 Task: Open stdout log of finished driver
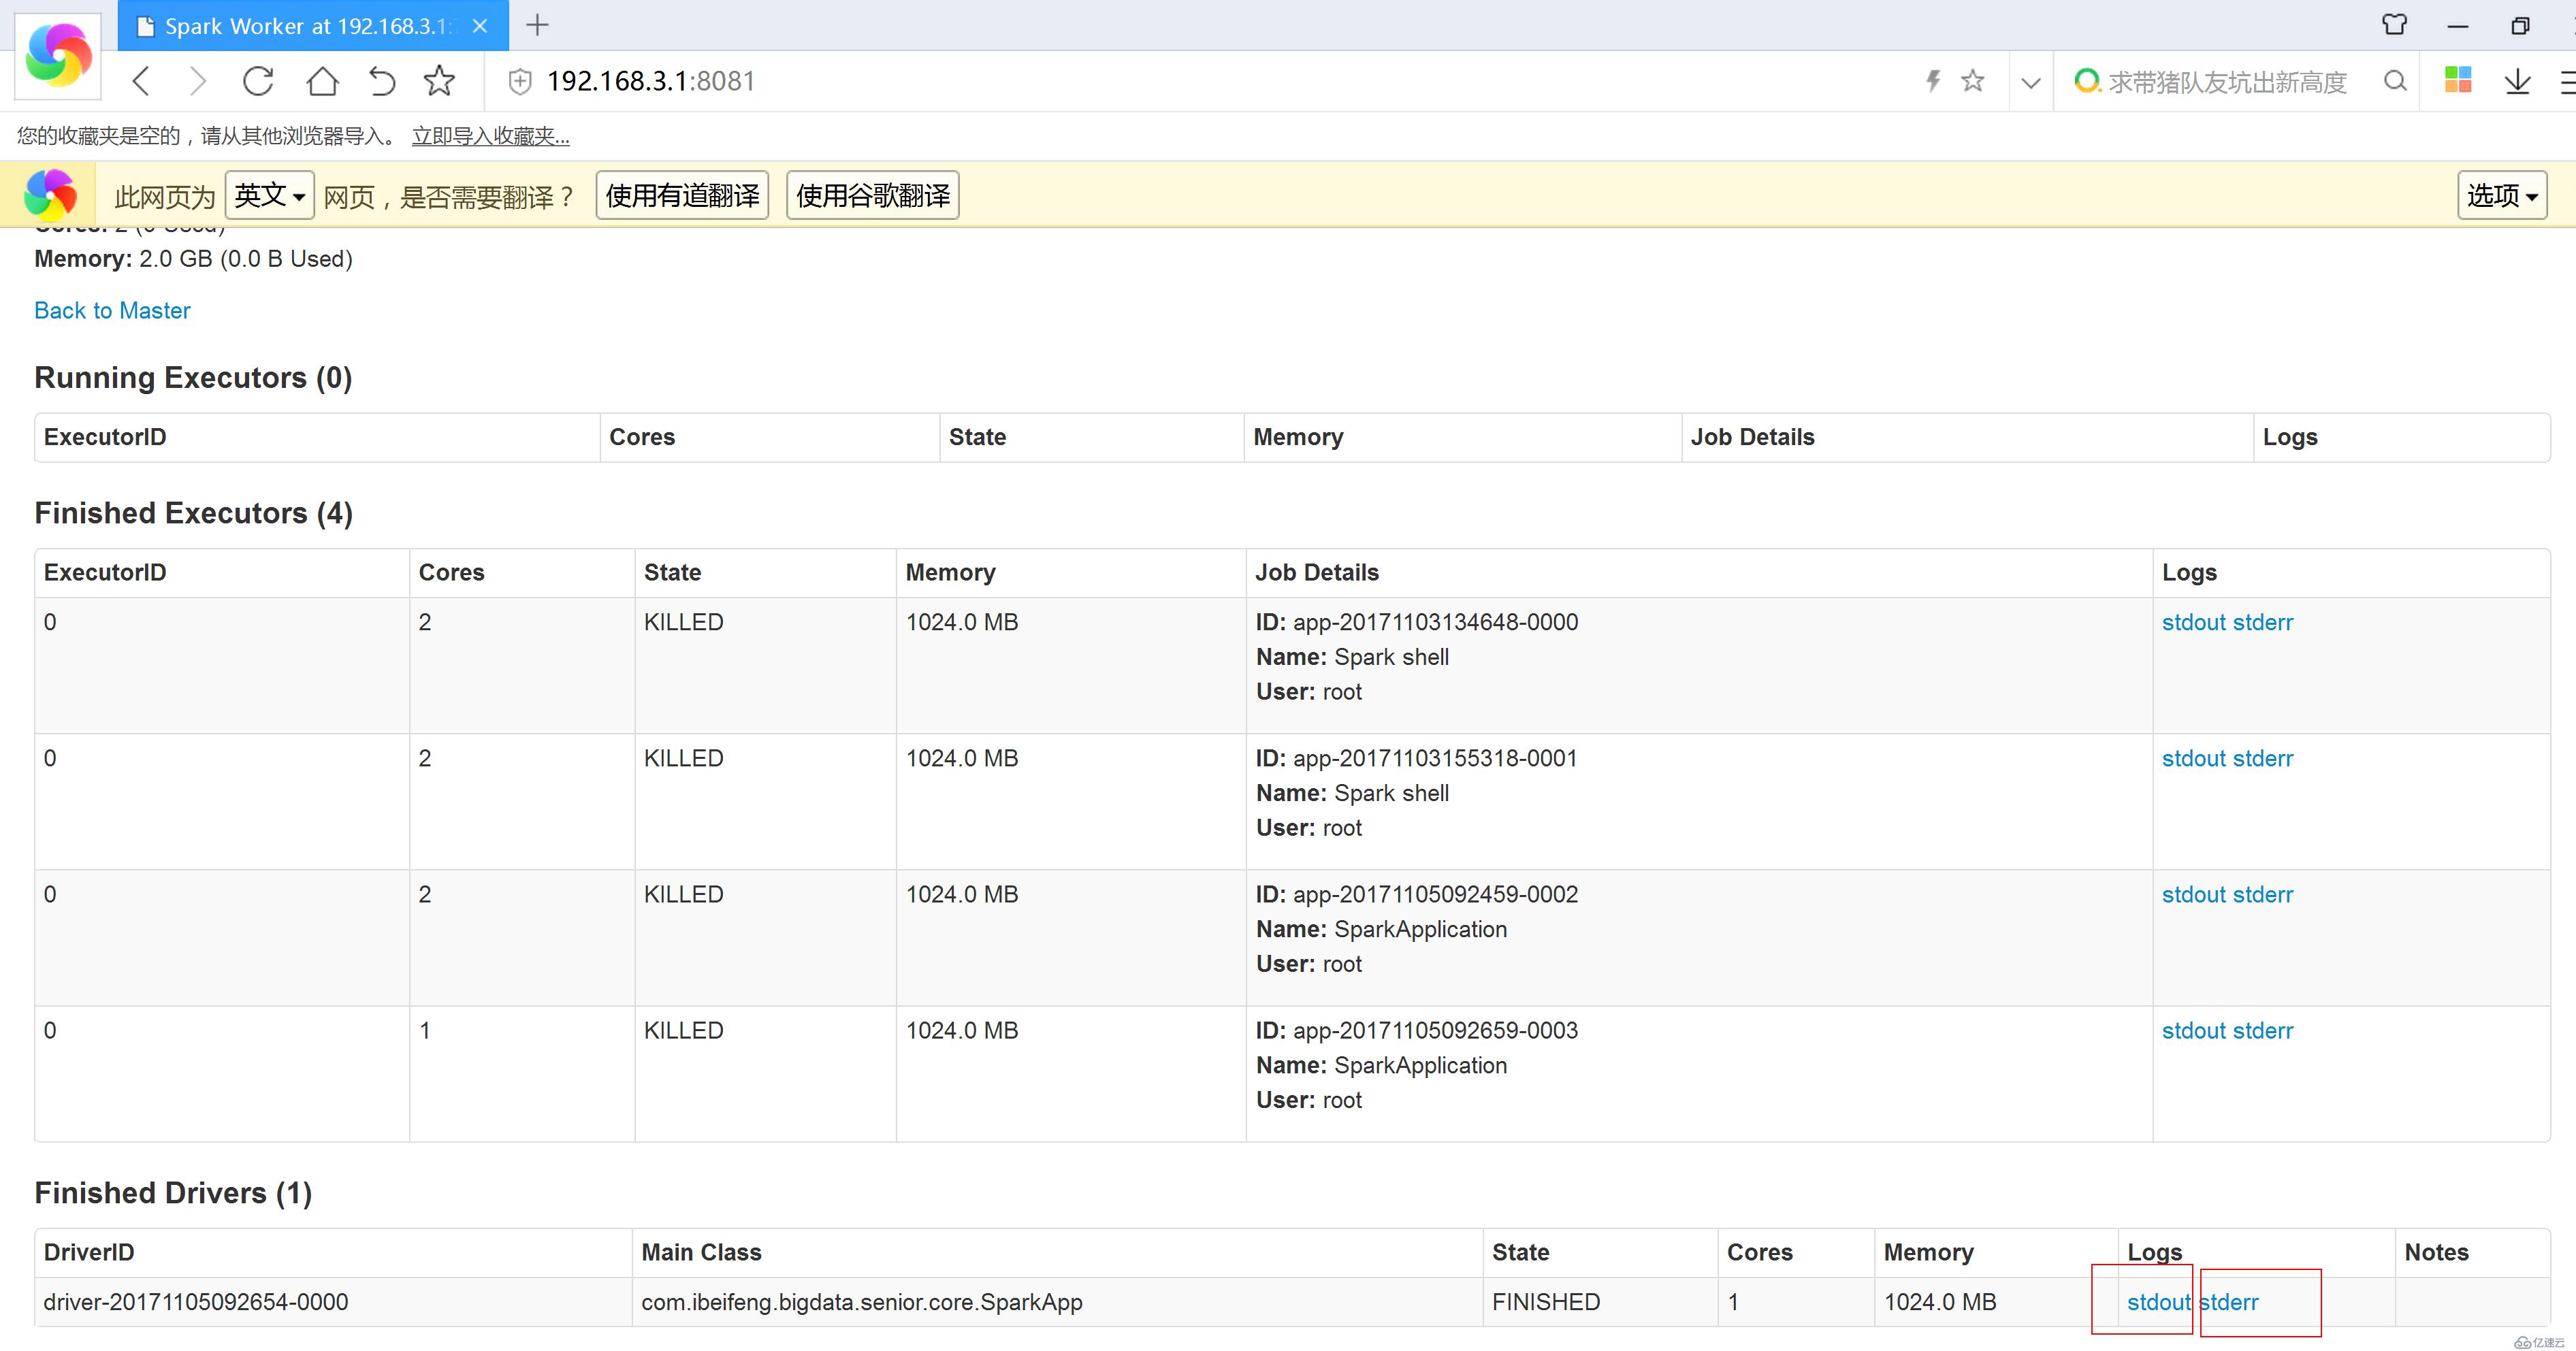point(2158,1302)
